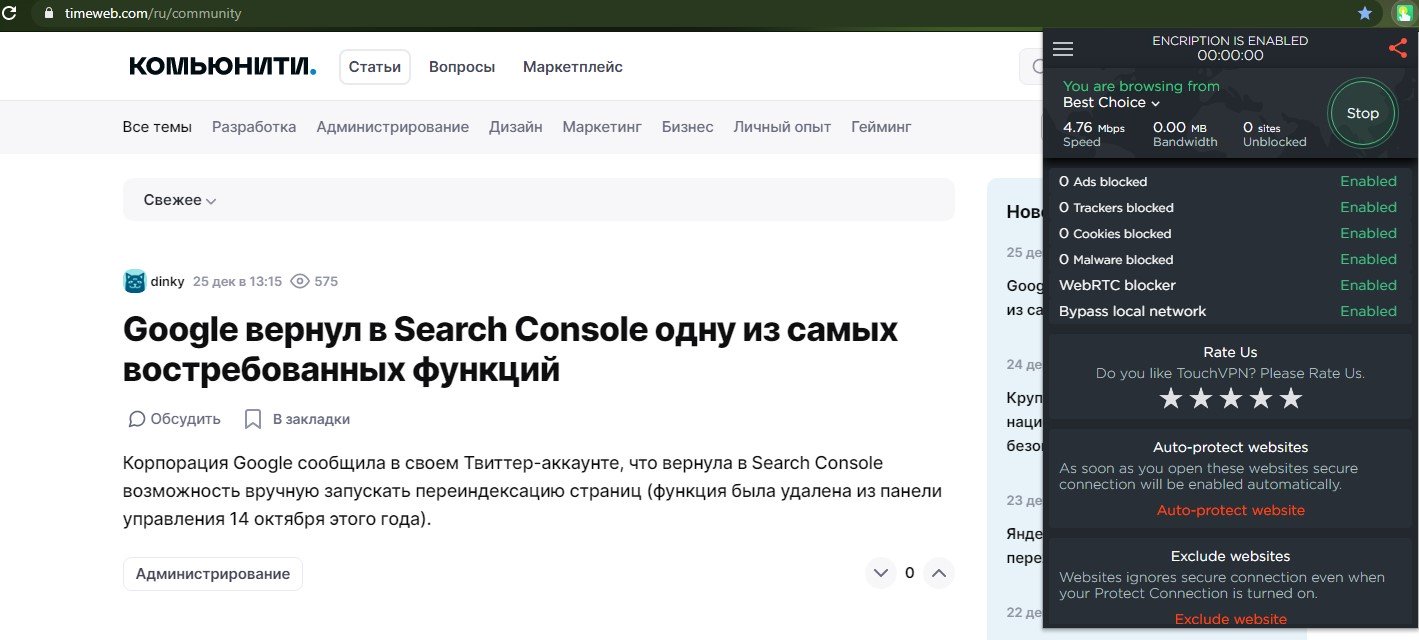Open the TouchVPN hamburger menu

point(1063,49)
